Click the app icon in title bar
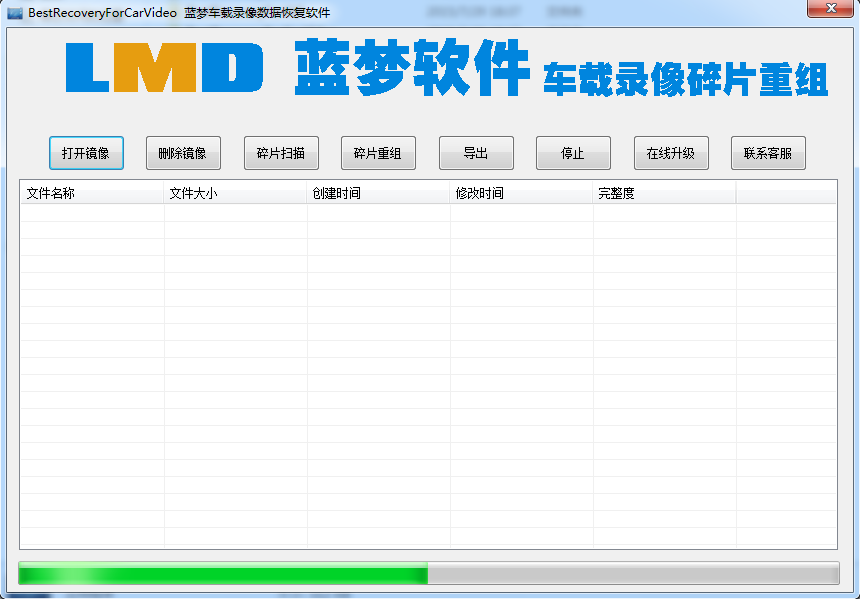 click(x=15, y=12)
